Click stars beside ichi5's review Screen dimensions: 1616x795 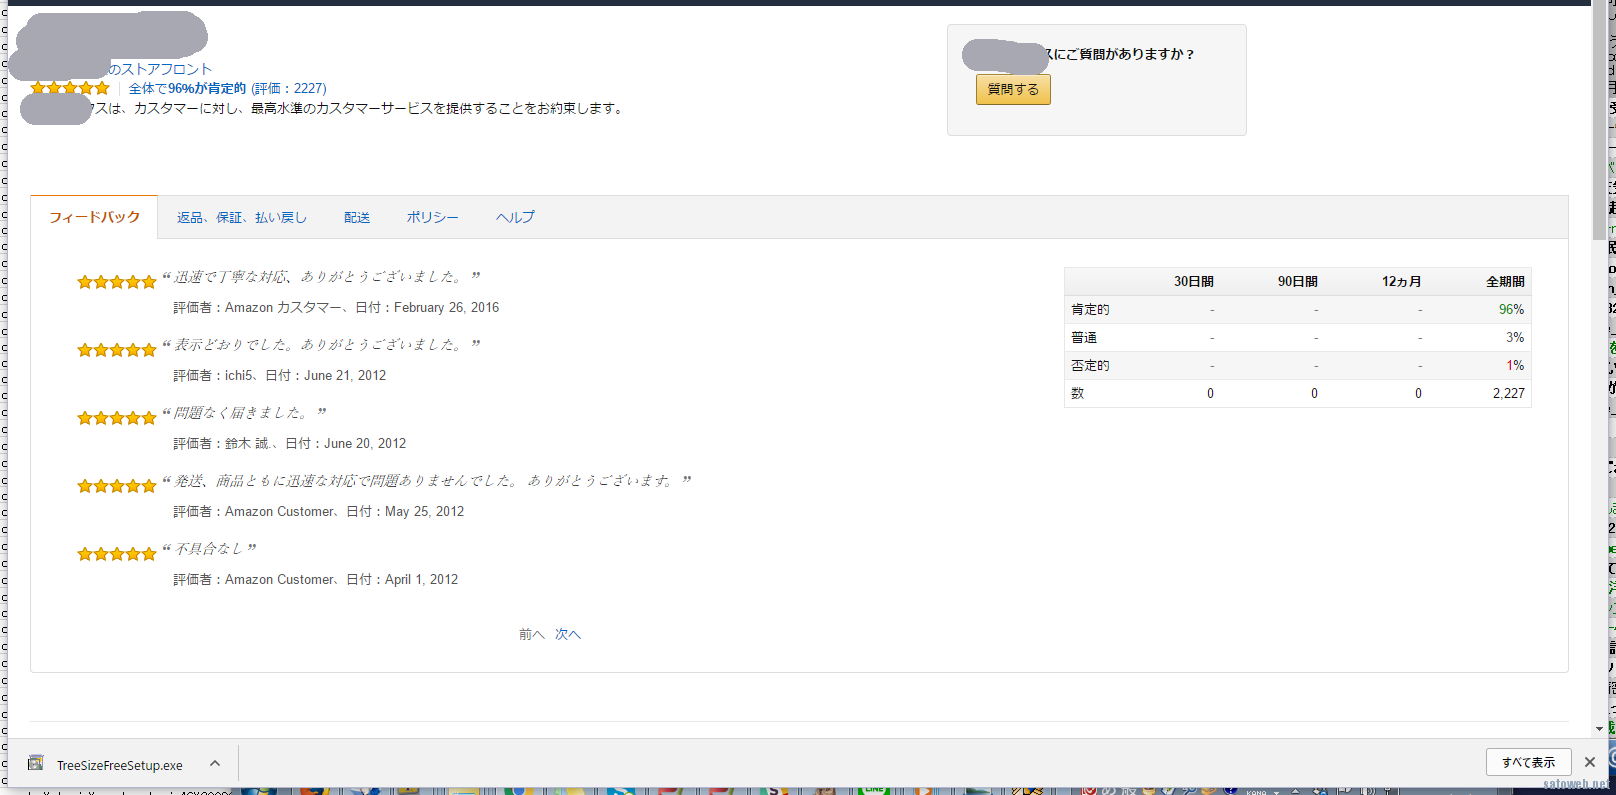point(117,350)
